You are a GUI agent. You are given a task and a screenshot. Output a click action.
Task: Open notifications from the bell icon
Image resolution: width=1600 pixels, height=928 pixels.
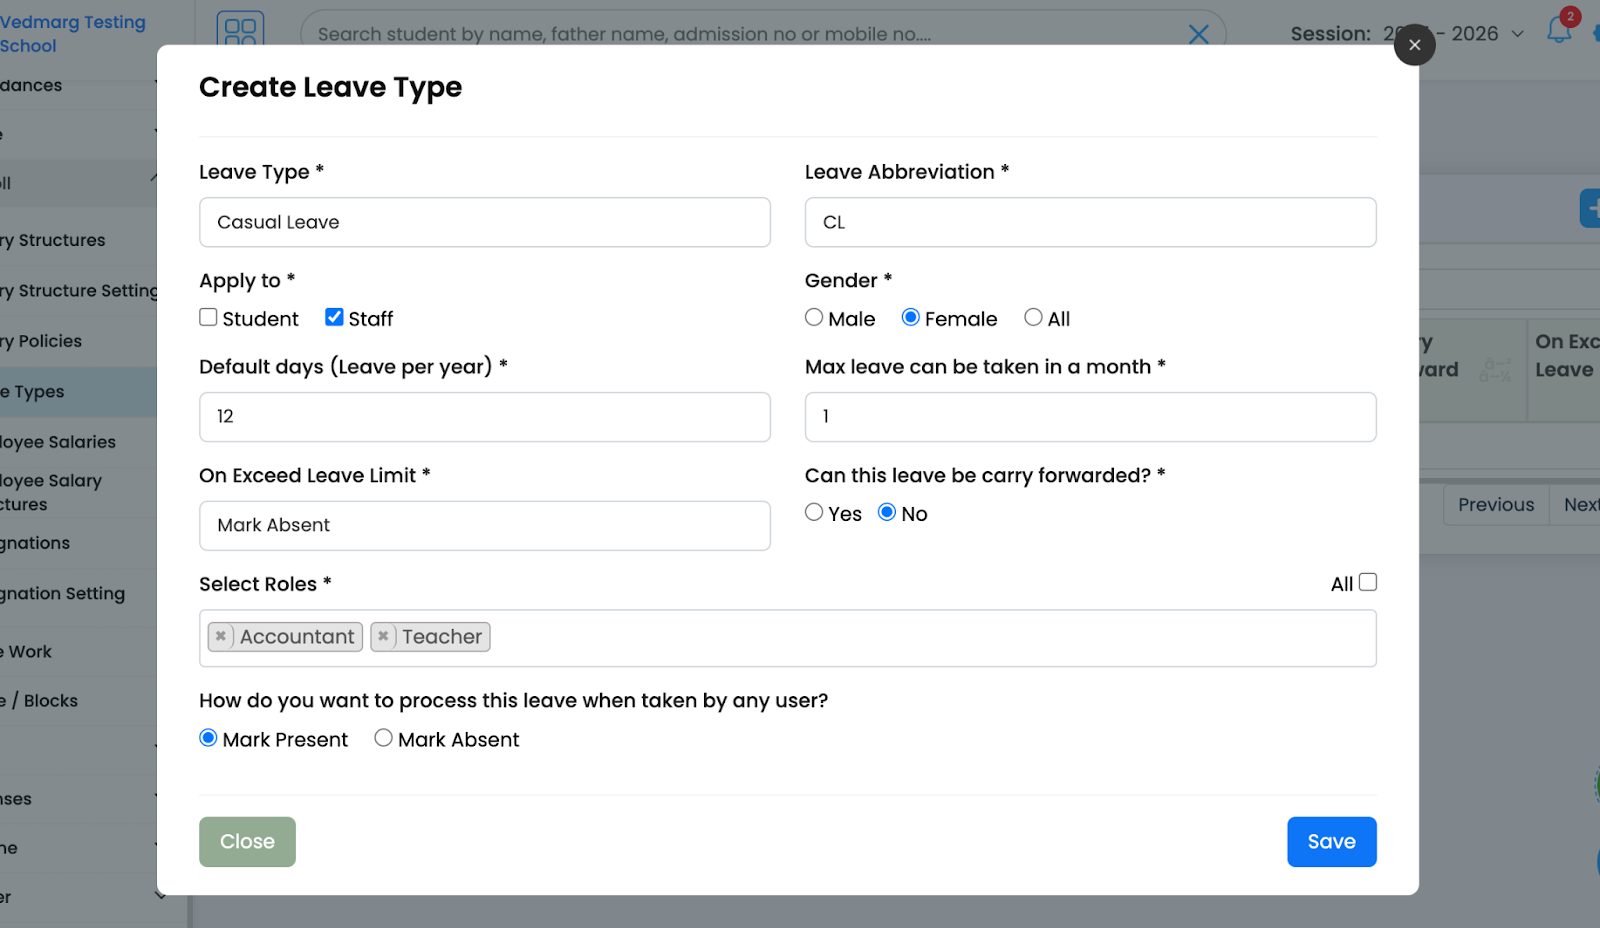coord(1557,30)
